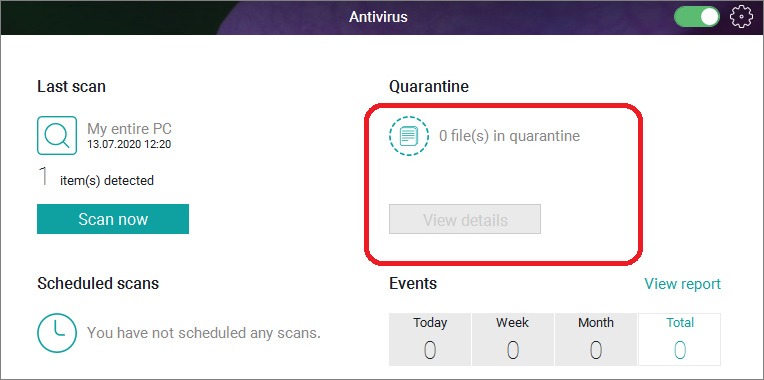764x380 pixels.
Task: Select the Today events tab
Action: pos(430,339)
